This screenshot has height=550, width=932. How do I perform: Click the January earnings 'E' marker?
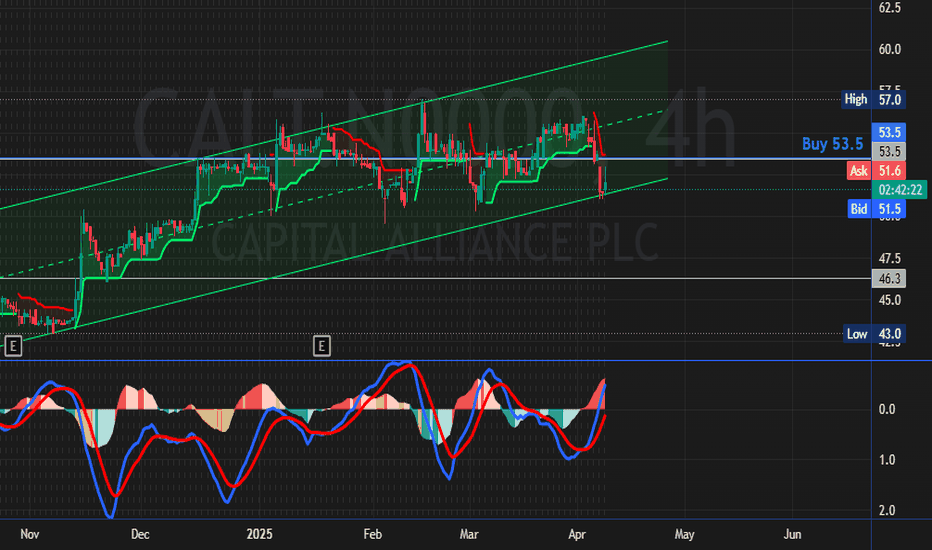(x=322, y=345)
